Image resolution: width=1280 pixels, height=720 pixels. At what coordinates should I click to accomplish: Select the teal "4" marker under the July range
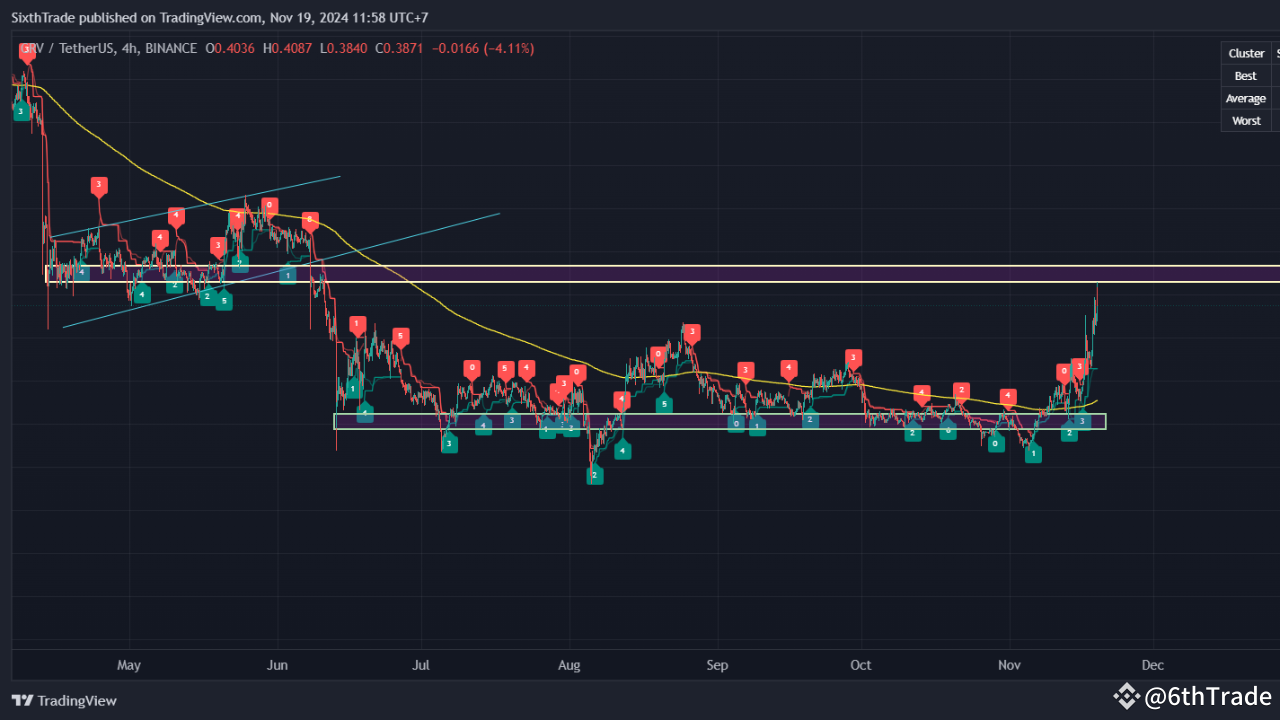pos(483,424)
